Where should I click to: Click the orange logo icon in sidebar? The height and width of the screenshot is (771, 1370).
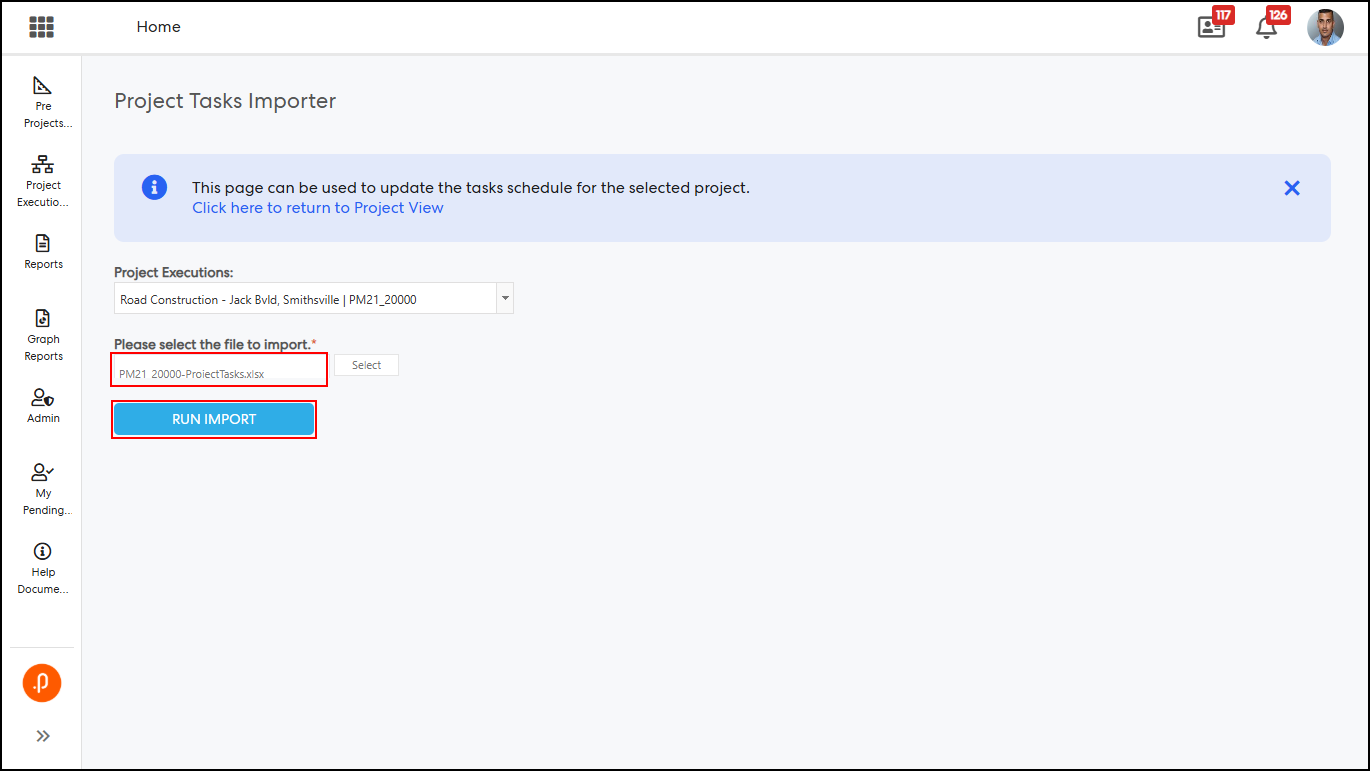(x=42, y=683)
